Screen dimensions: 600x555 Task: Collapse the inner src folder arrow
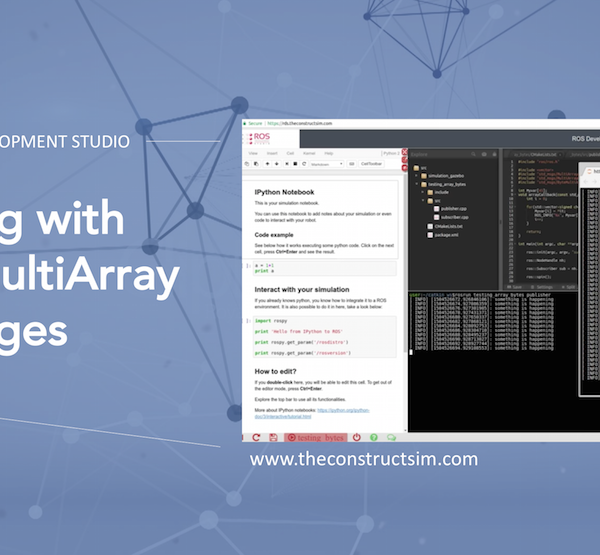point(423,200)
